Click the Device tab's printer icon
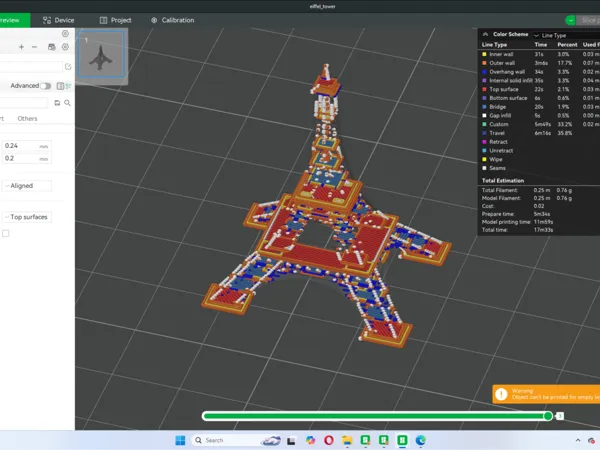Viewport: 600px width, 450px height. [47, 20]
